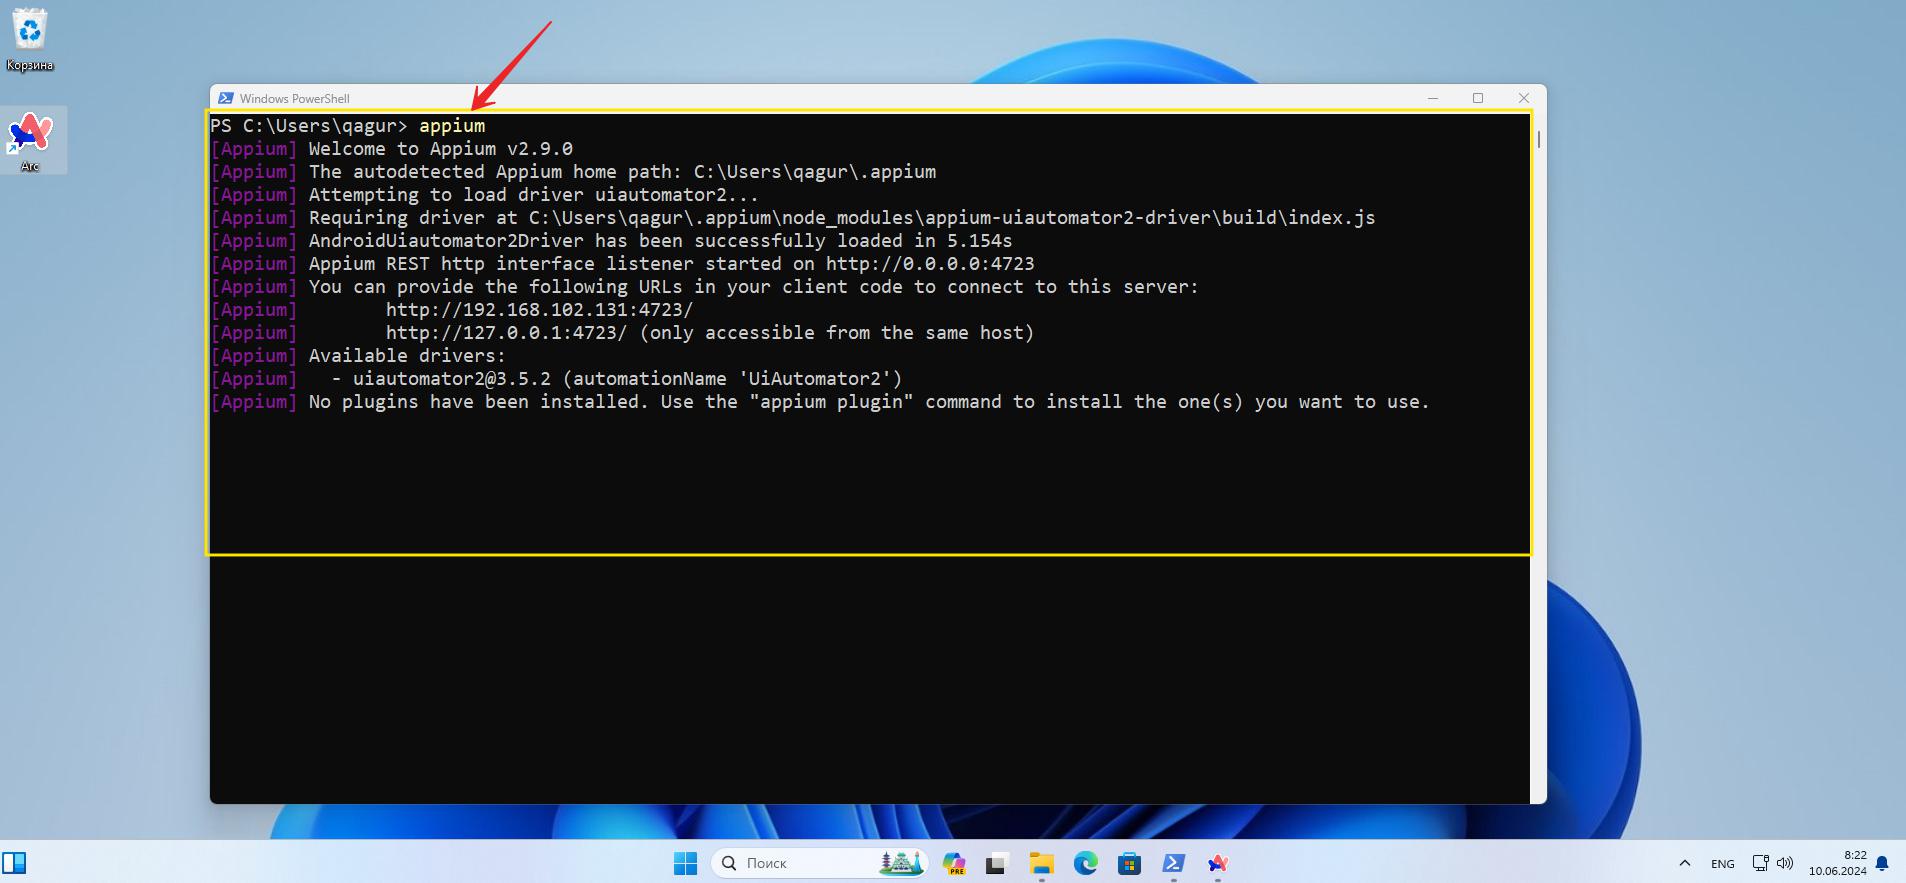Click the URL http://127.0.0.1:4723/
1906x883 pixels.
click(x=506, y=333)
